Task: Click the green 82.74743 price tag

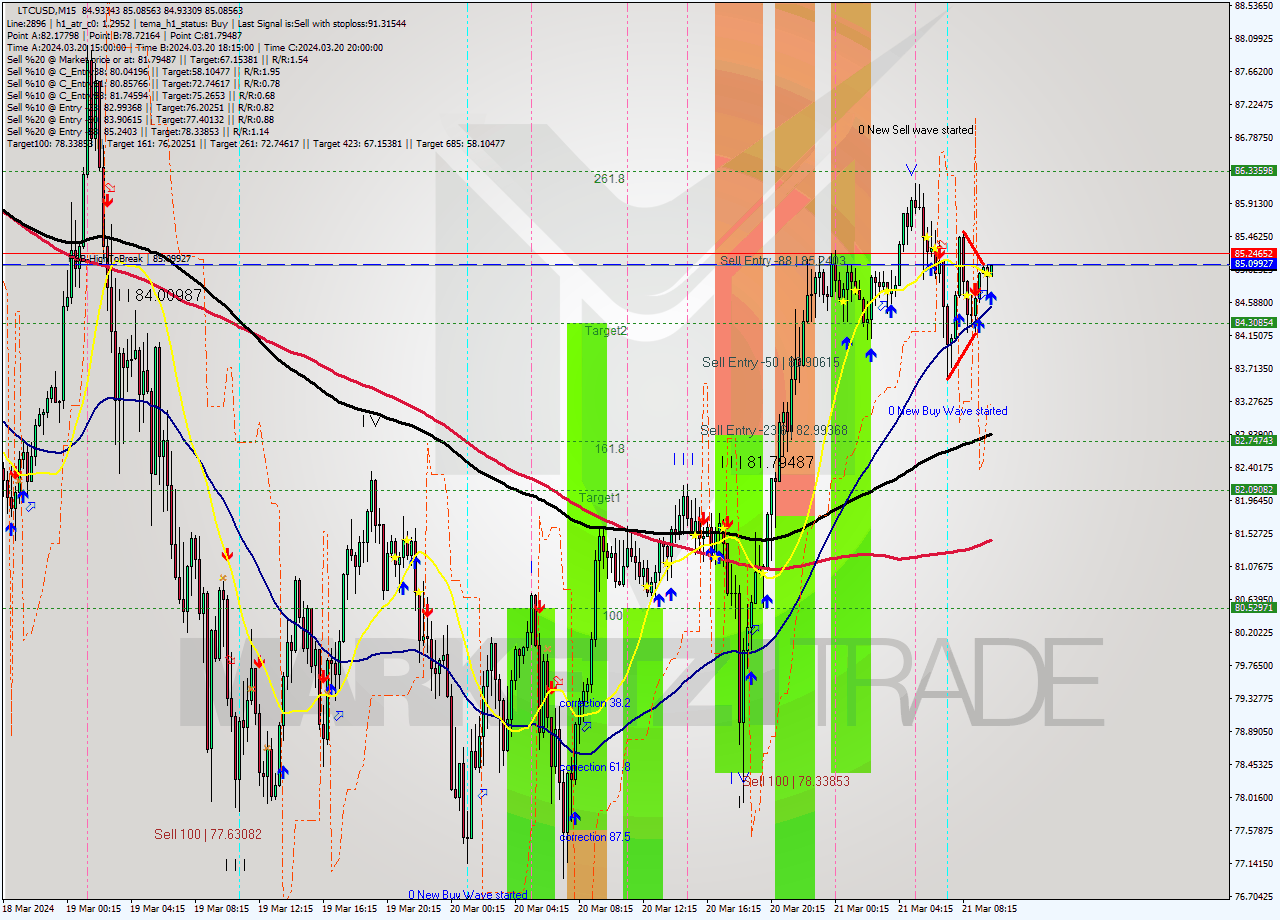Action: 1254,440
